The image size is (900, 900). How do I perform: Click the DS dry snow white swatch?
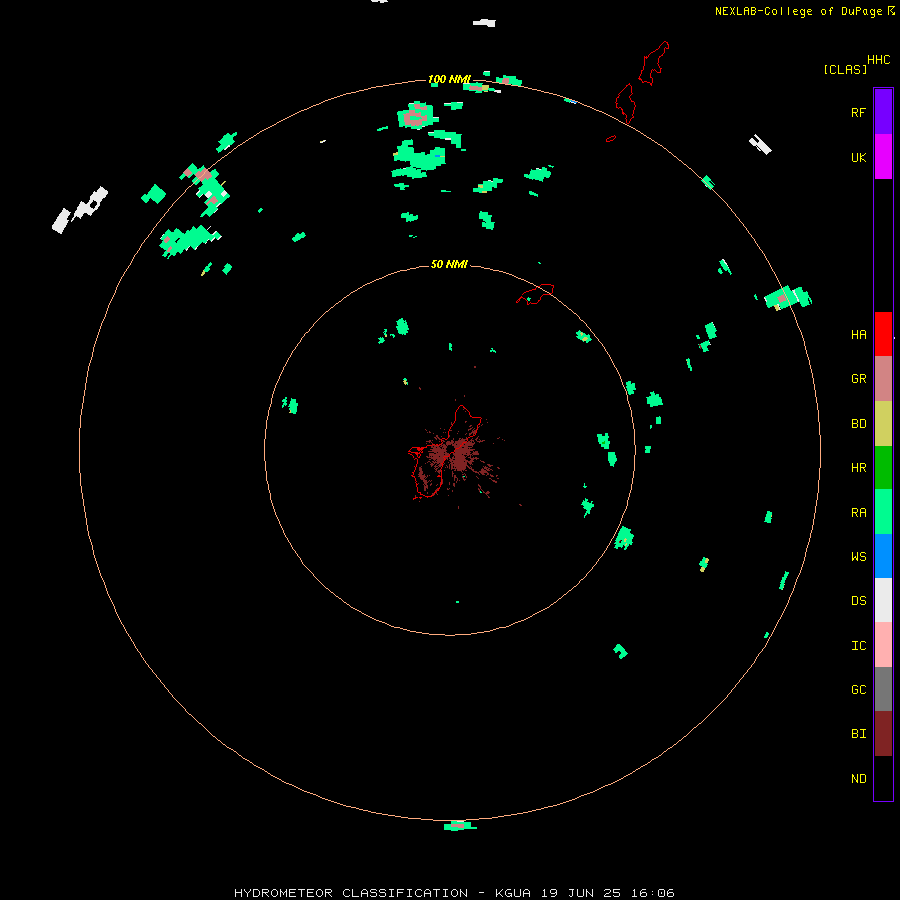pyautogui.click(x=883, y=600)
